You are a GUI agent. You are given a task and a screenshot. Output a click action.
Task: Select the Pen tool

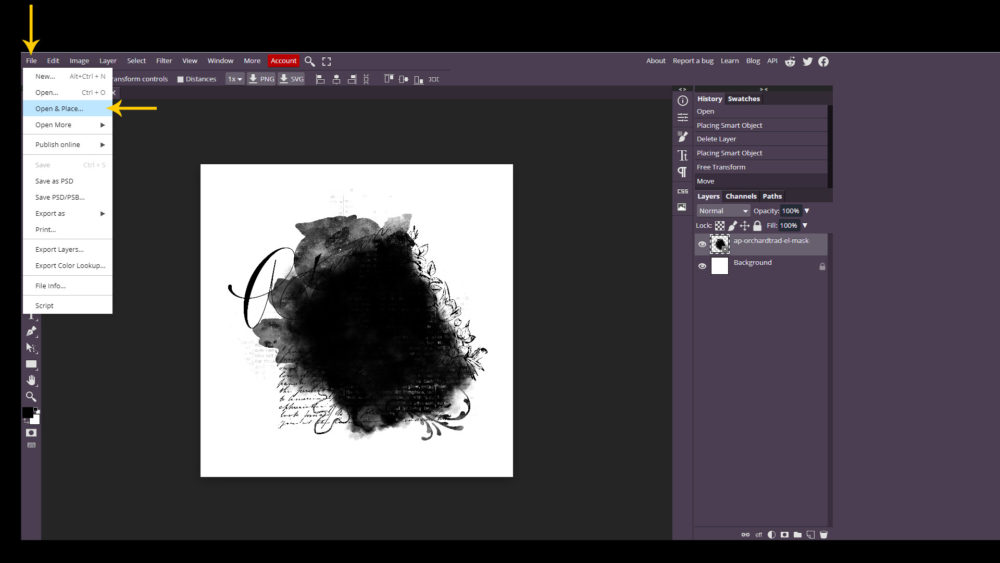click(31, 331)
